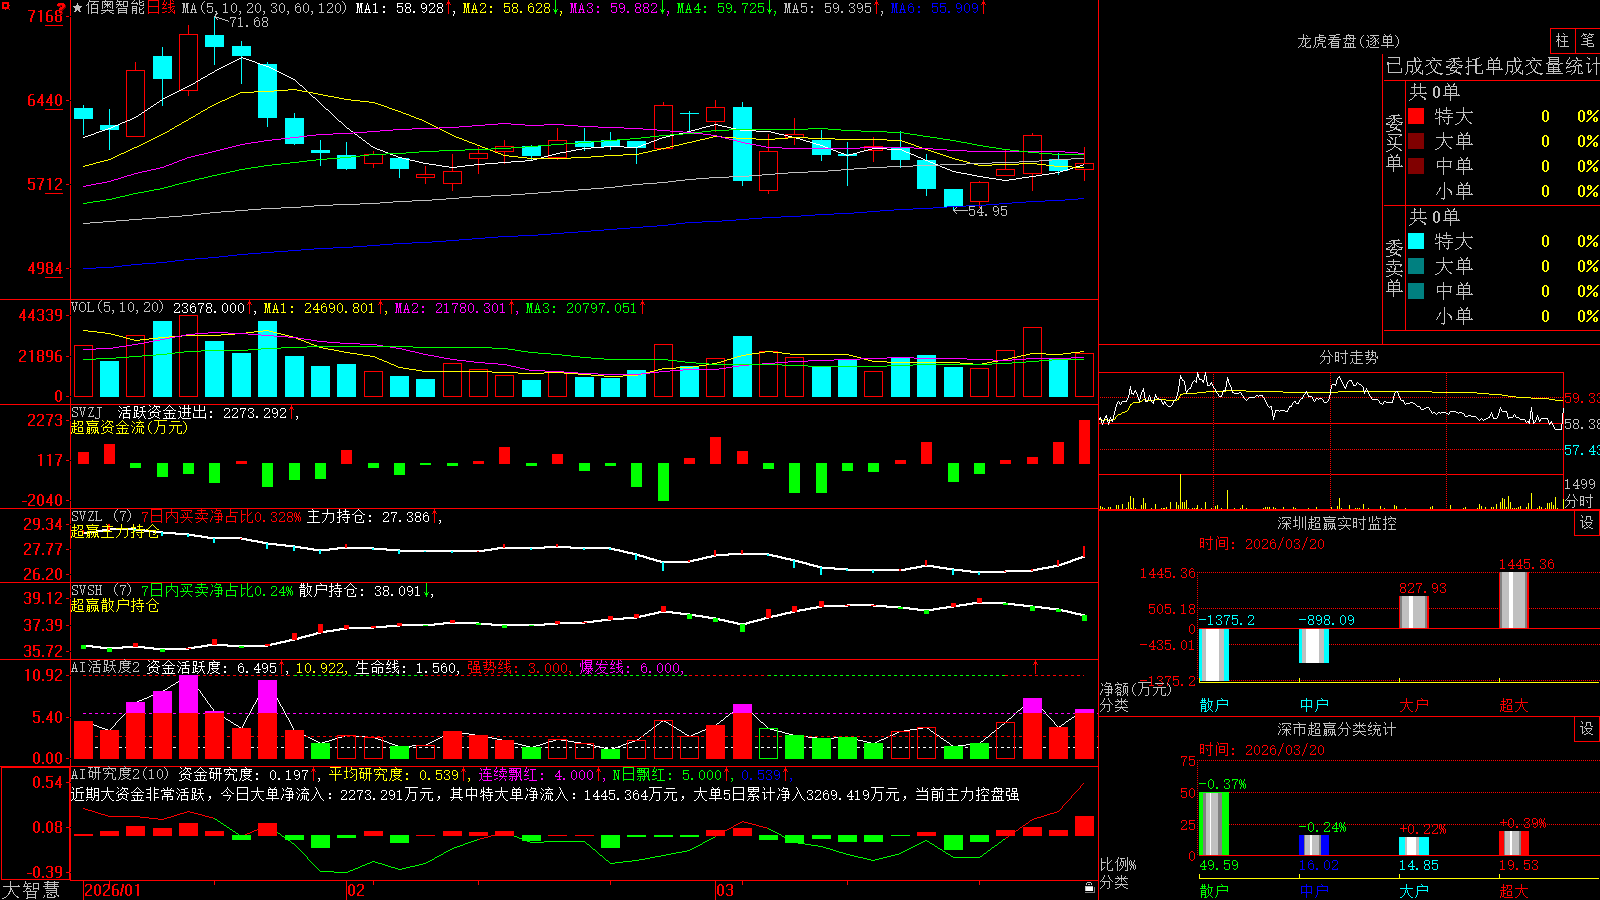Click the star icon before 佰奥智能

click(x=78, y=8)
